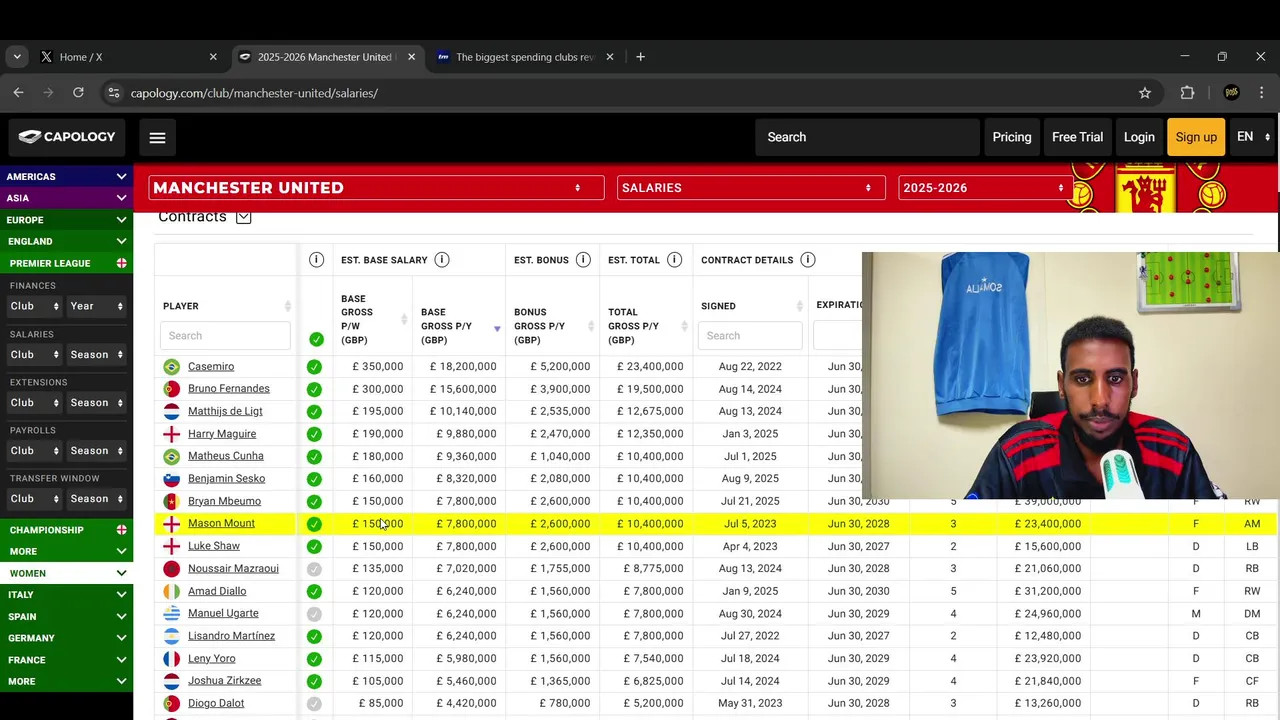
Task: Open Bruno Fernandes player link
Action: click(228, 389)
